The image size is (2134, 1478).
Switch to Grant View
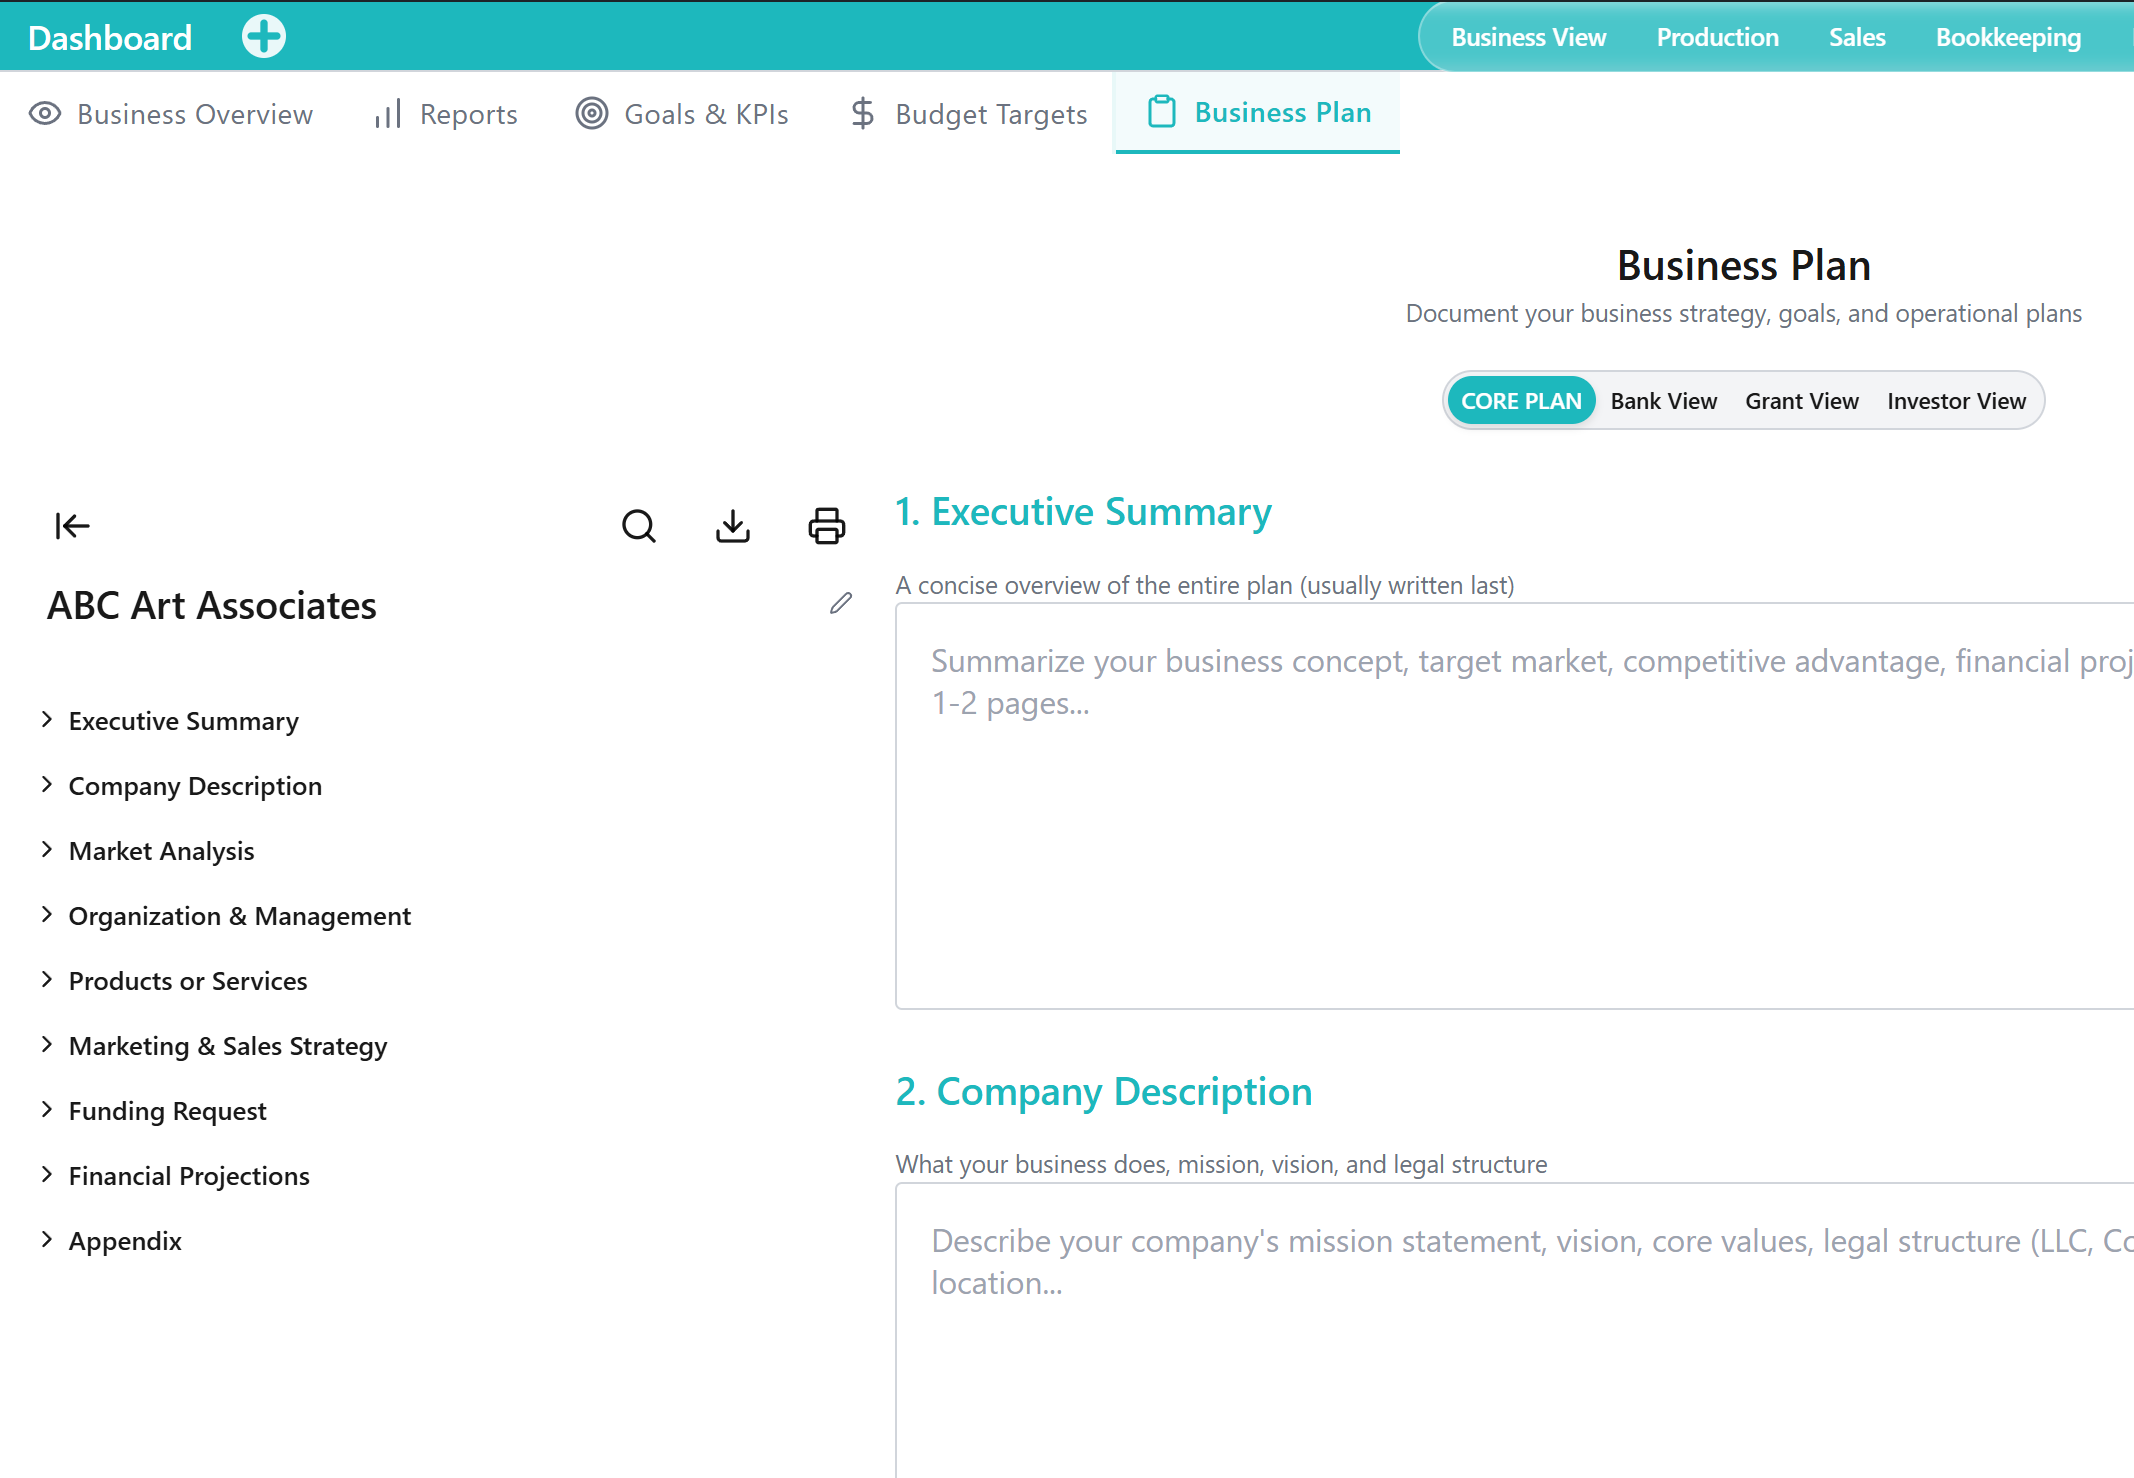click(1802, 401)
